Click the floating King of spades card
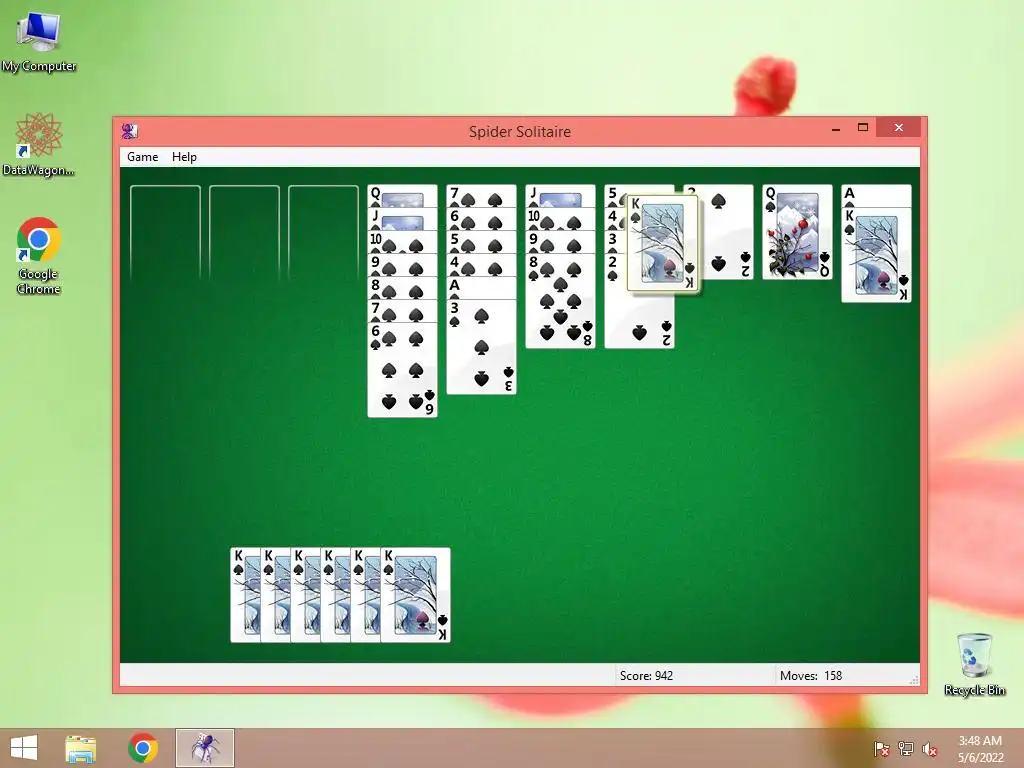This screenshot has height=768, width=1024. [663, 243]
